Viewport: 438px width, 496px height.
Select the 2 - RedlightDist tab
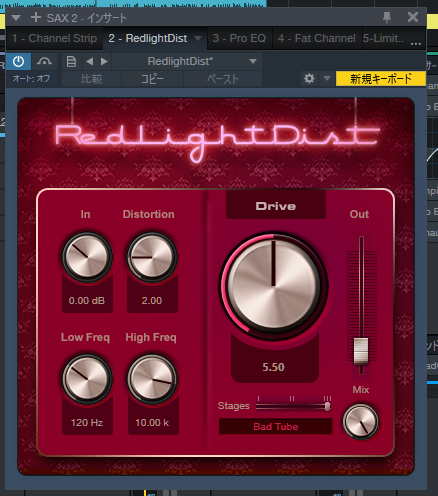[148, 38]
